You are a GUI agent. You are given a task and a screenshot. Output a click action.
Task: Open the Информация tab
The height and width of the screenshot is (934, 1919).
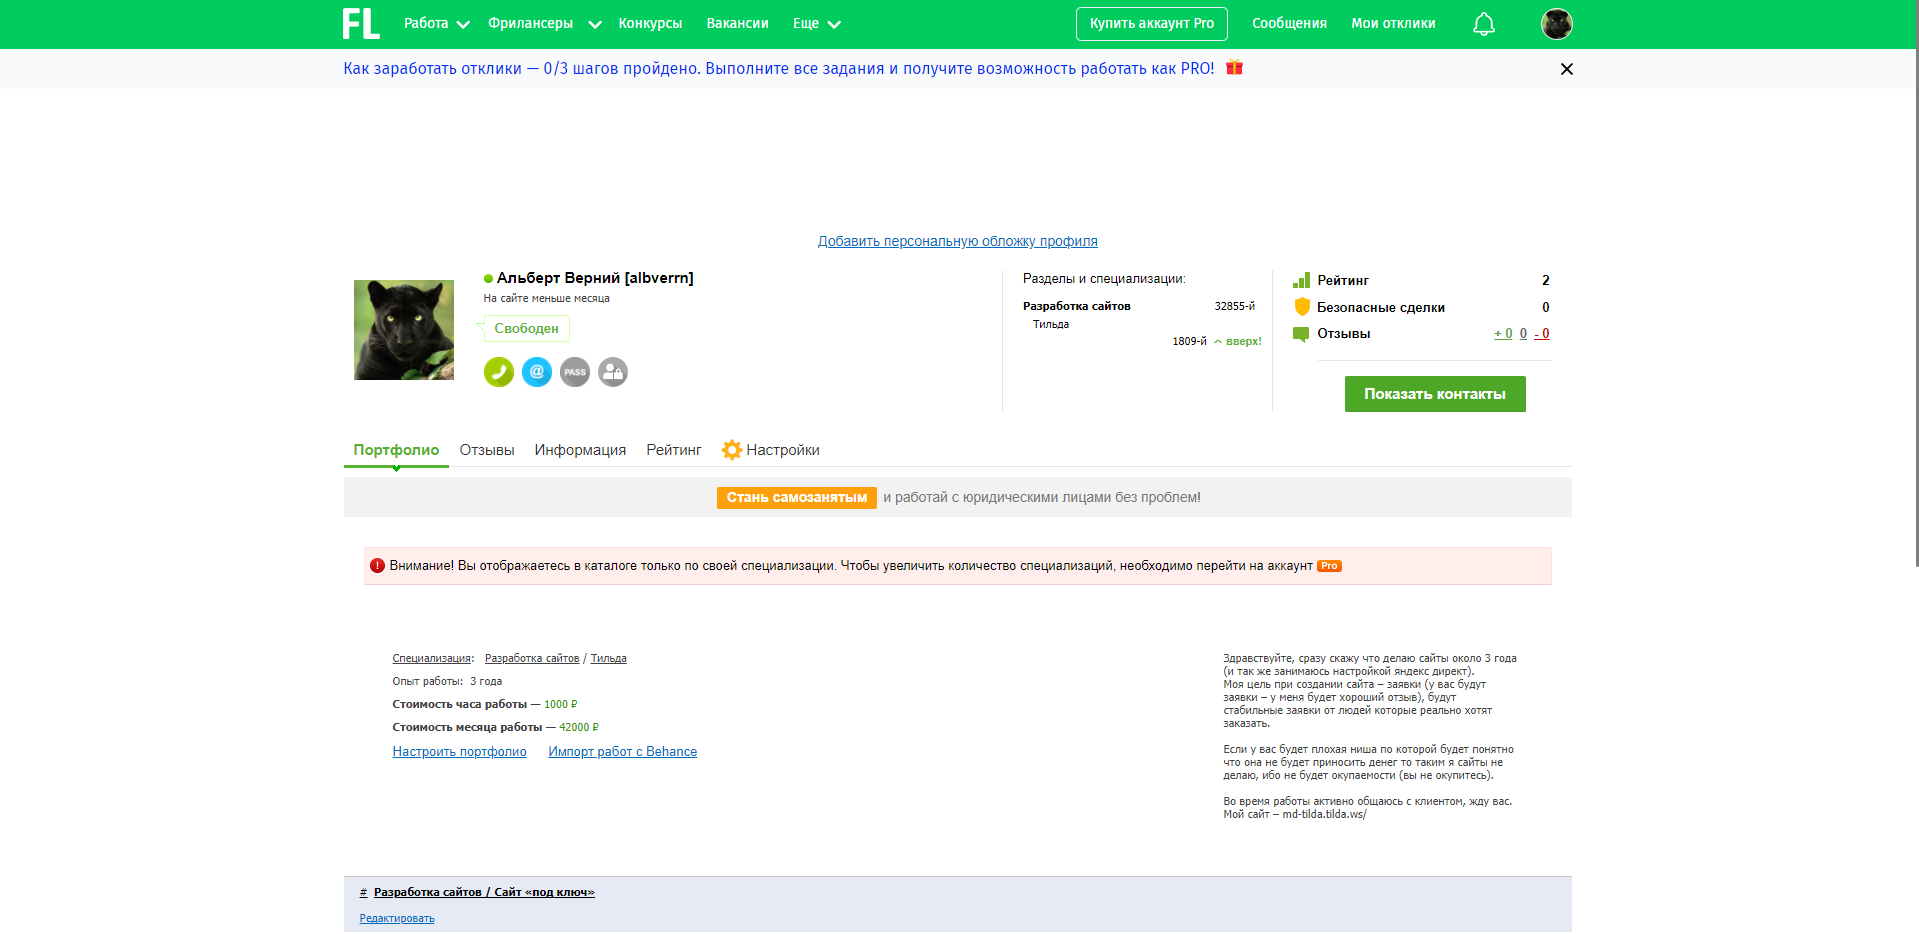click(580, 450)
